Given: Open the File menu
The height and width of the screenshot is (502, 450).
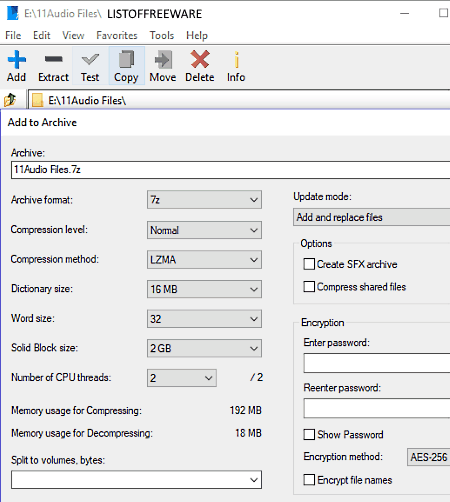Looking at the screenshot, I should pyautogui.click(x=13, y=35).
